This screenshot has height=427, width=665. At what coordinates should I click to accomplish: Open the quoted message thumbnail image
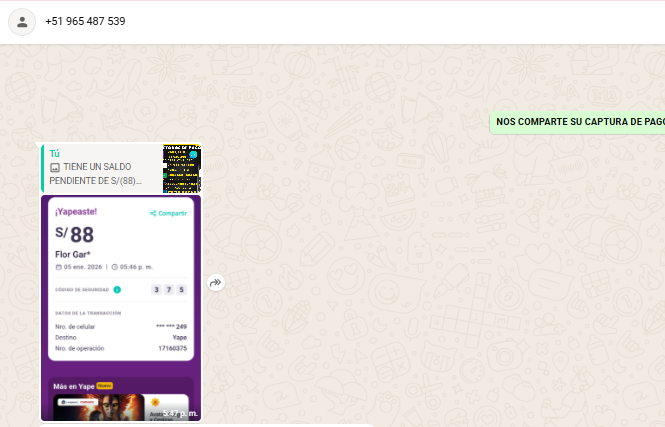[182, 168]
